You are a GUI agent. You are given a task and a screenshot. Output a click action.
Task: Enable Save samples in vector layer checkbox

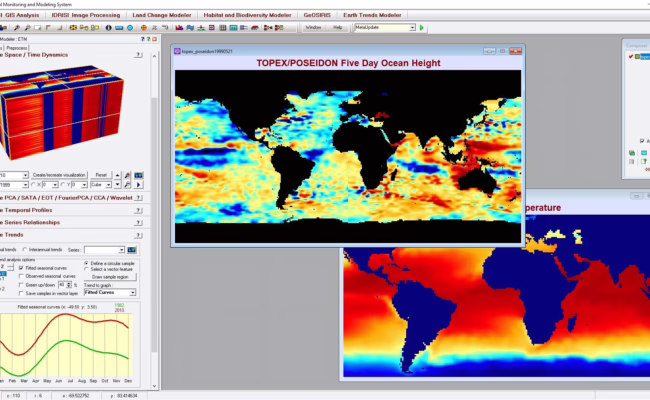coord(21,293)
